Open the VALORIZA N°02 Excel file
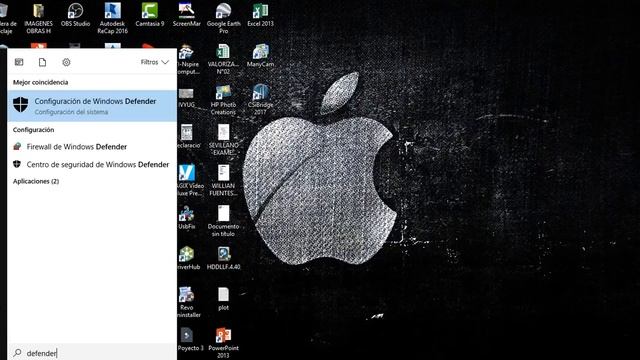This screenshot has height=360, width=640. tap(223, 59)
